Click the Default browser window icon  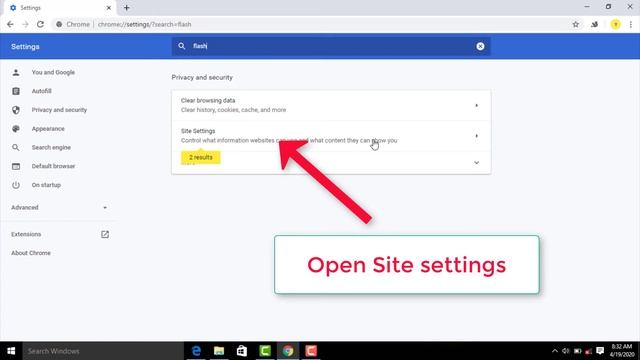[16, 166]
